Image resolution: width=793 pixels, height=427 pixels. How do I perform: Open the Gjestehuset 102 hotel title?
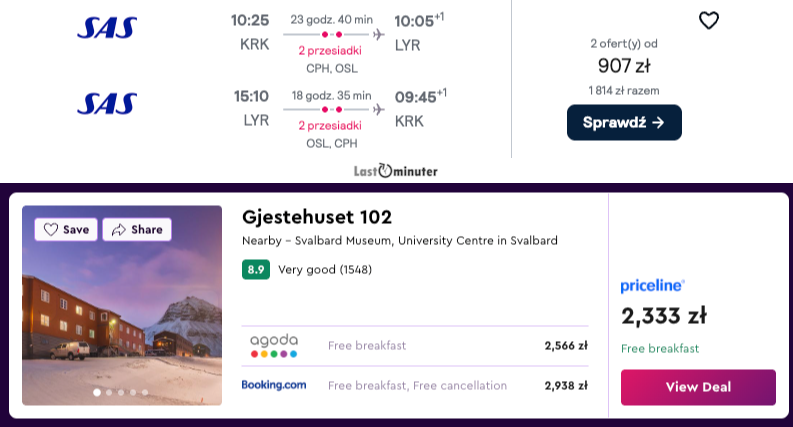(317, 217)
